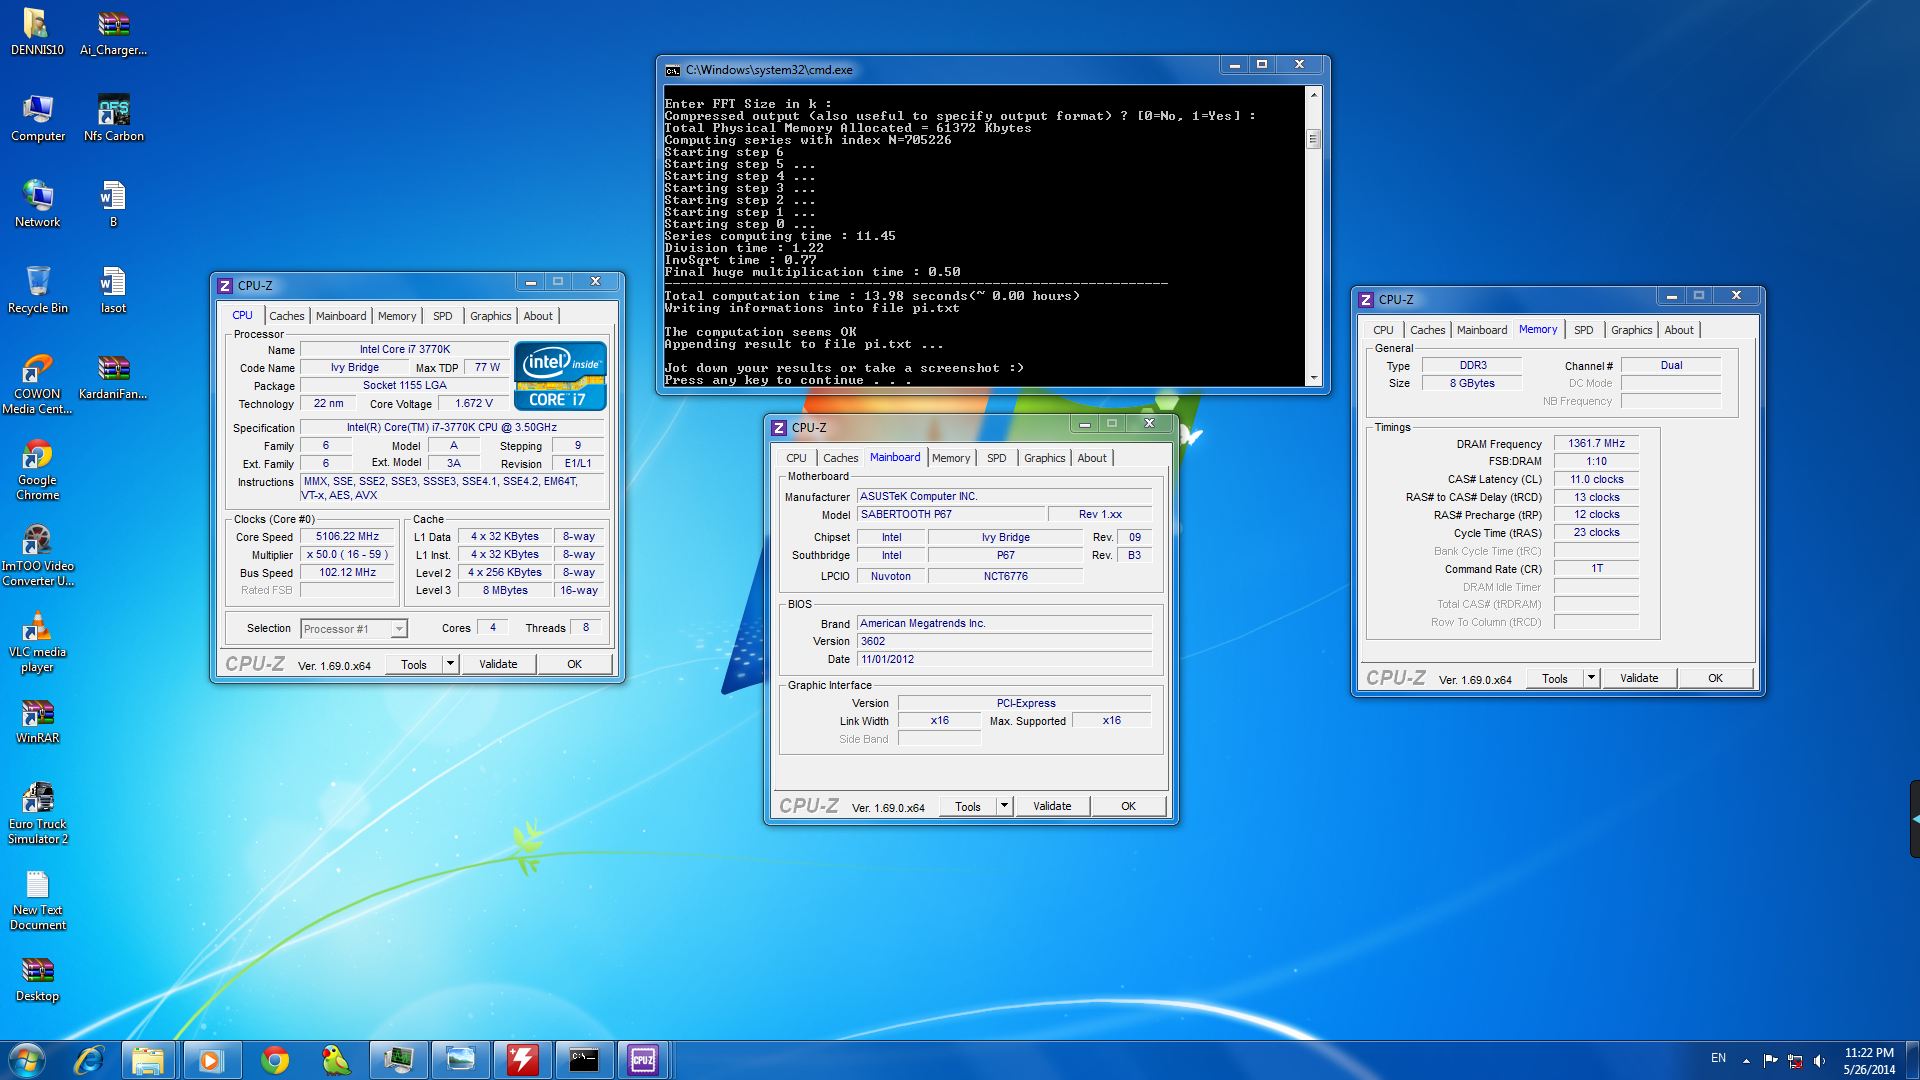Click the Chrome taskbar icon
The width and height of the screenshot is (1920, 1080).
tap(274, 1060)
